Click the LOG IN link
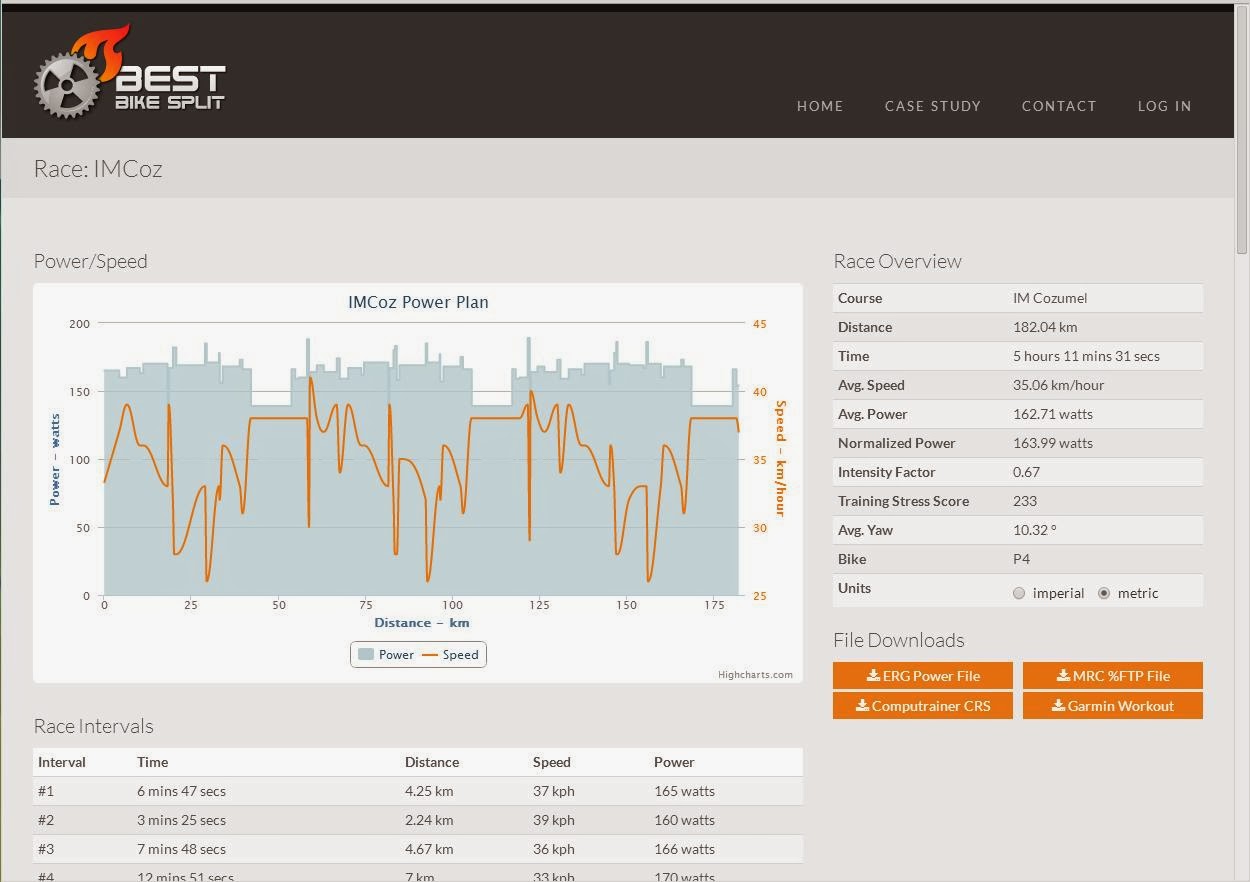 [x=1164, y=106]
